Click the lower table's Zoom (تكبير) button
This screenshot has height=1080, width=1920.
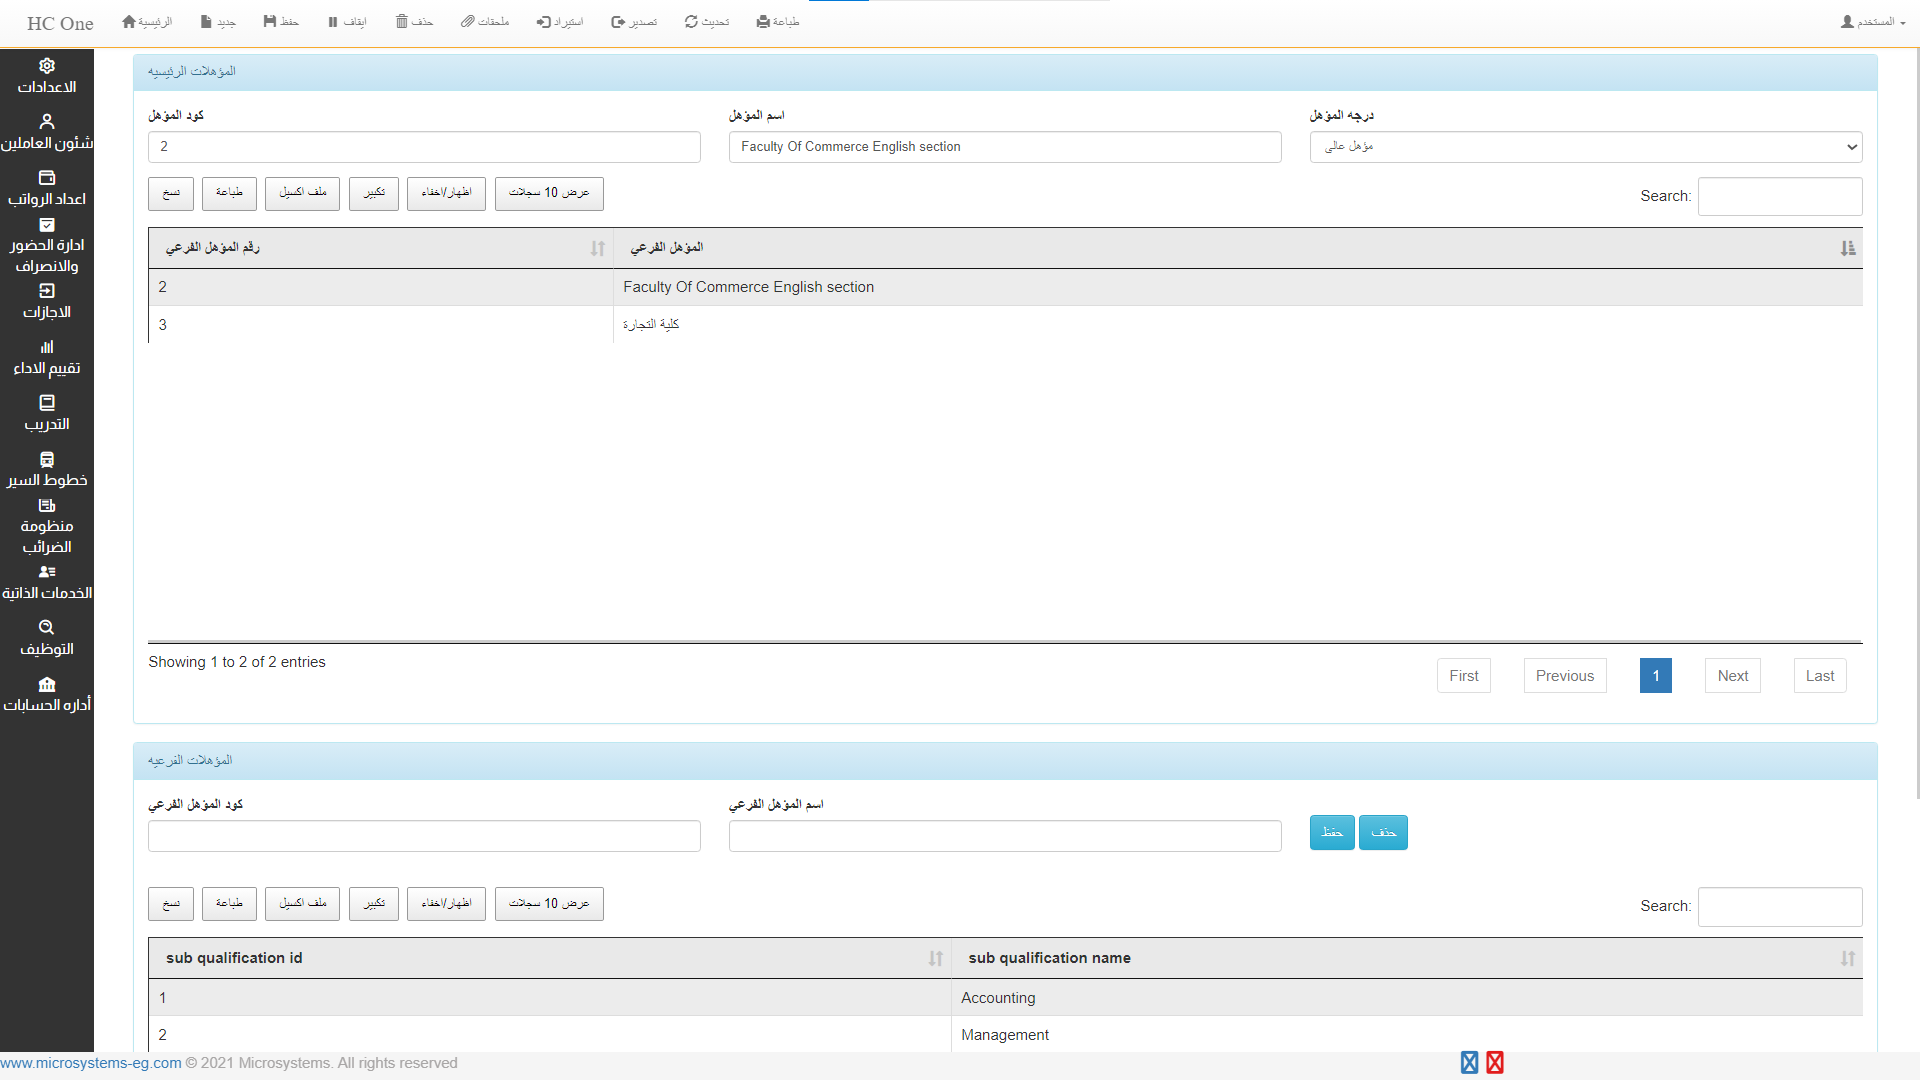click(374, 904)
